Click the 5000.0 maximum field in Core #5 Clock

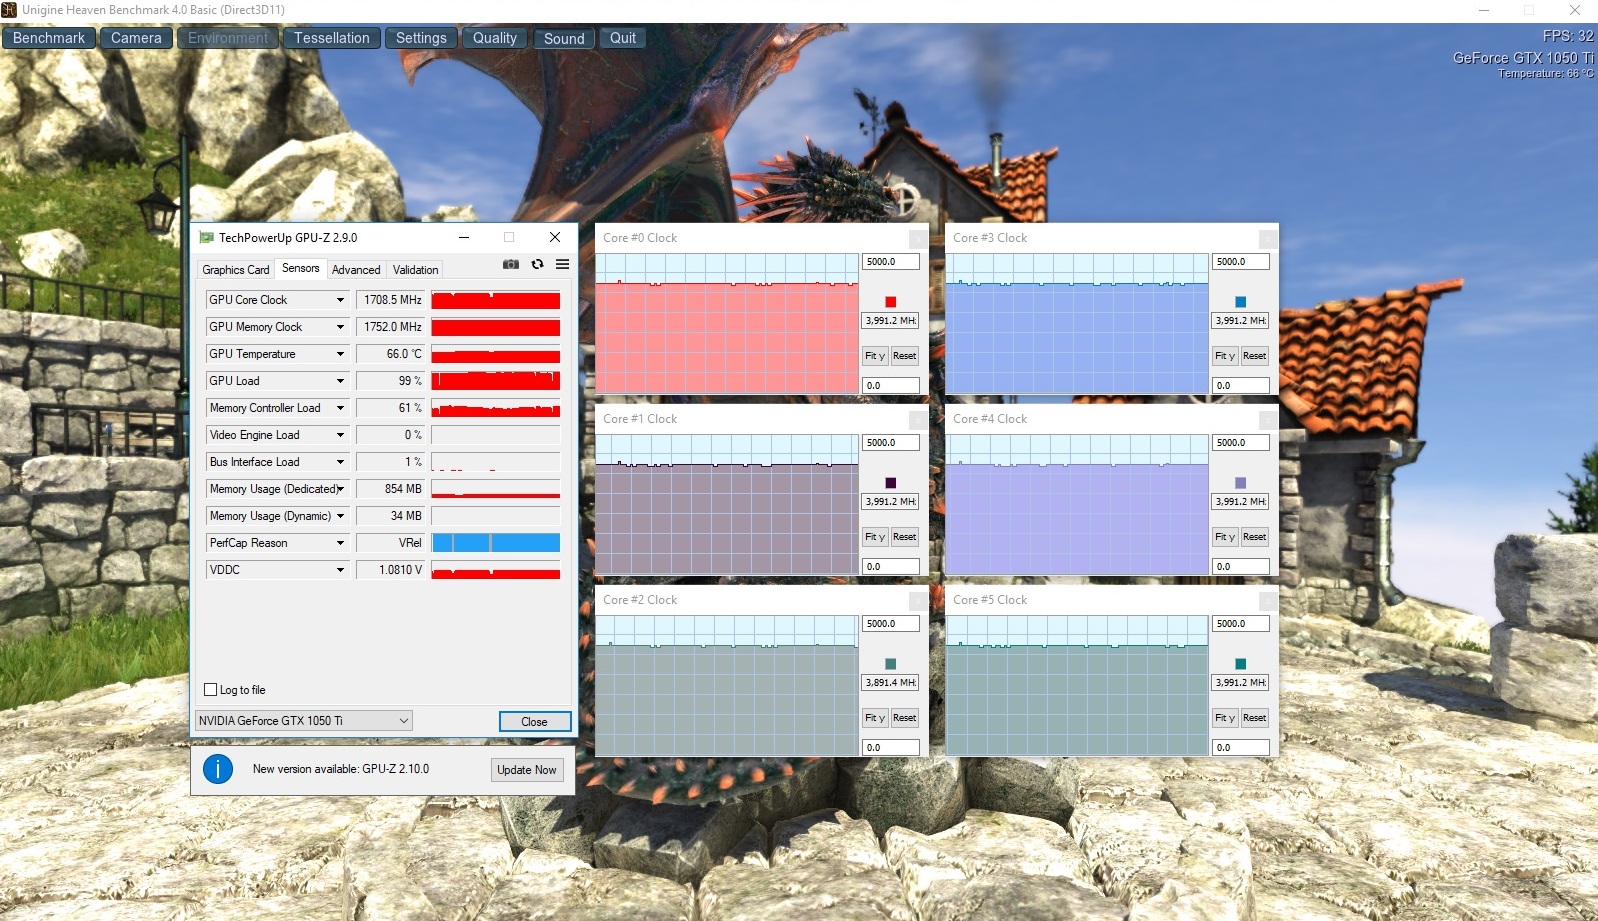1240,624
